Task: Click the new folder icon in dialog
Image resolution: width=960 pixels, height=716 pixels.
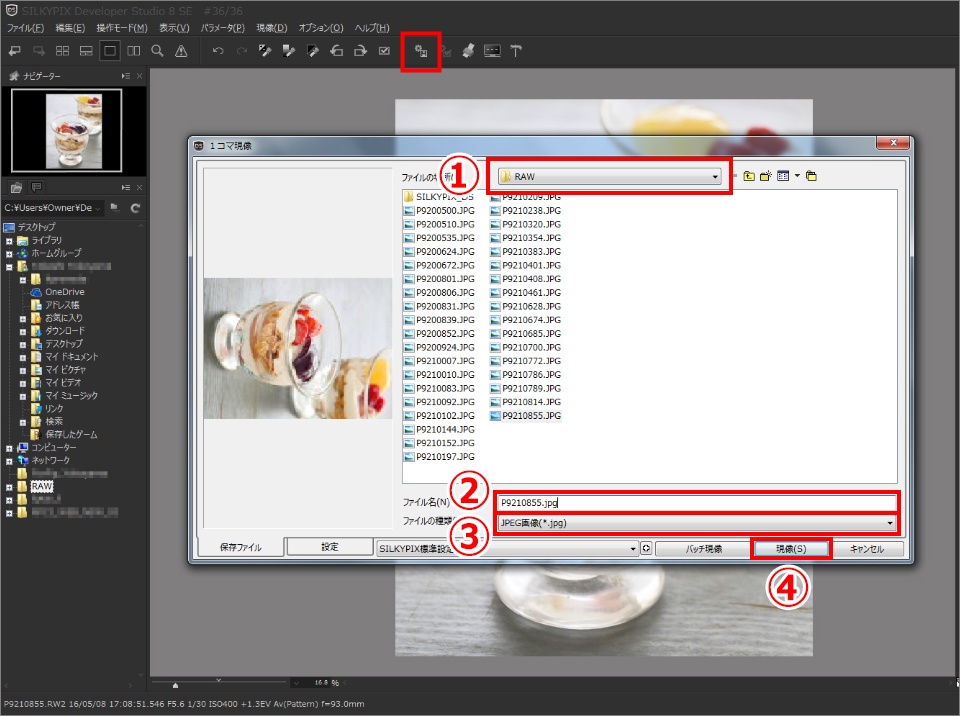Action: (x=765, y=176)
